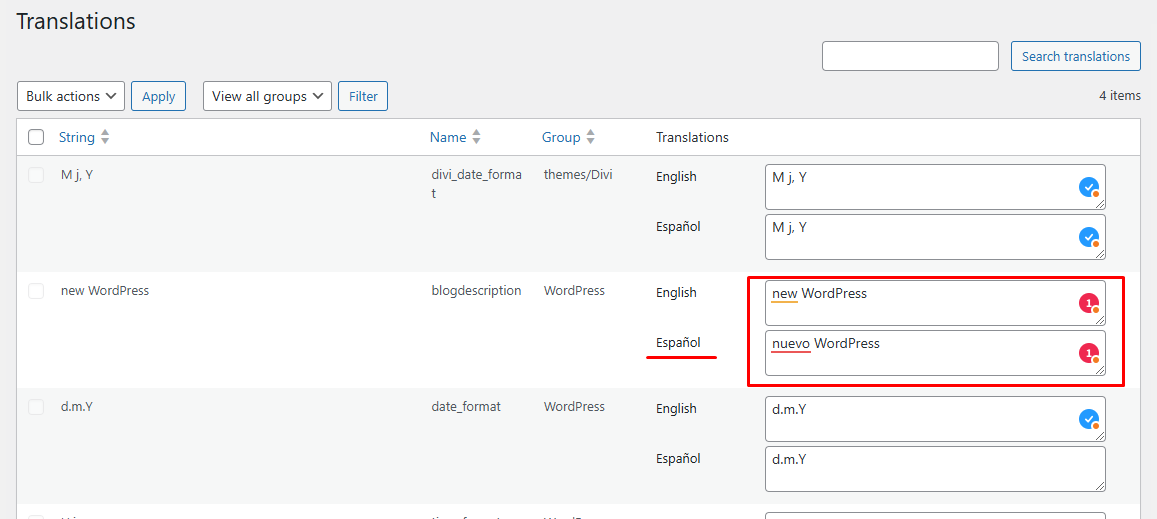
Task: Click the '4 items' count text
Action: point(1119,96)
